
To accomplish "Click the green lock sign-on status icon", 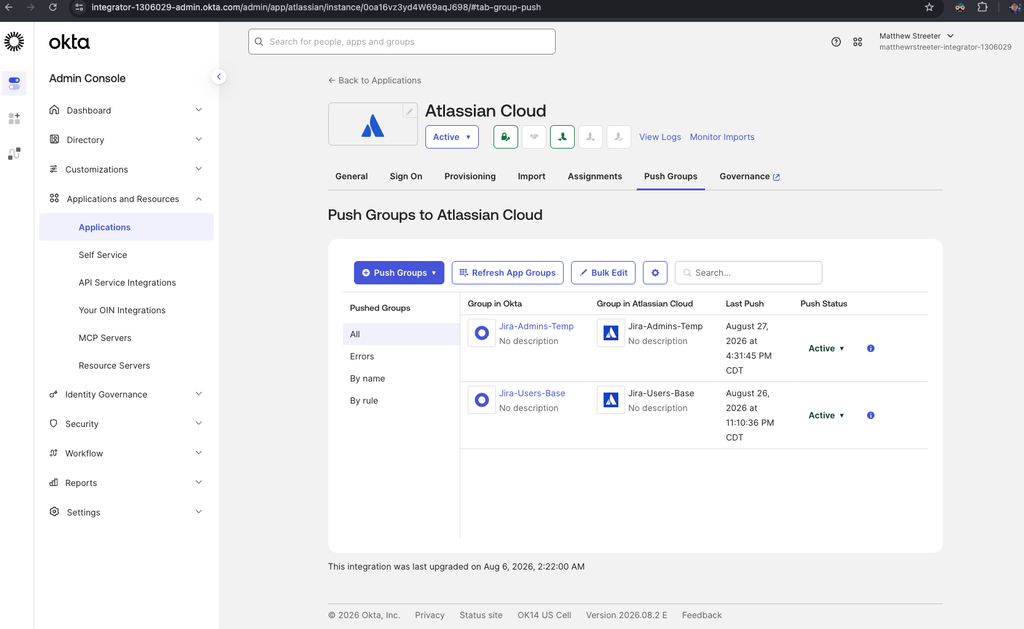I will tap(505, 137).
